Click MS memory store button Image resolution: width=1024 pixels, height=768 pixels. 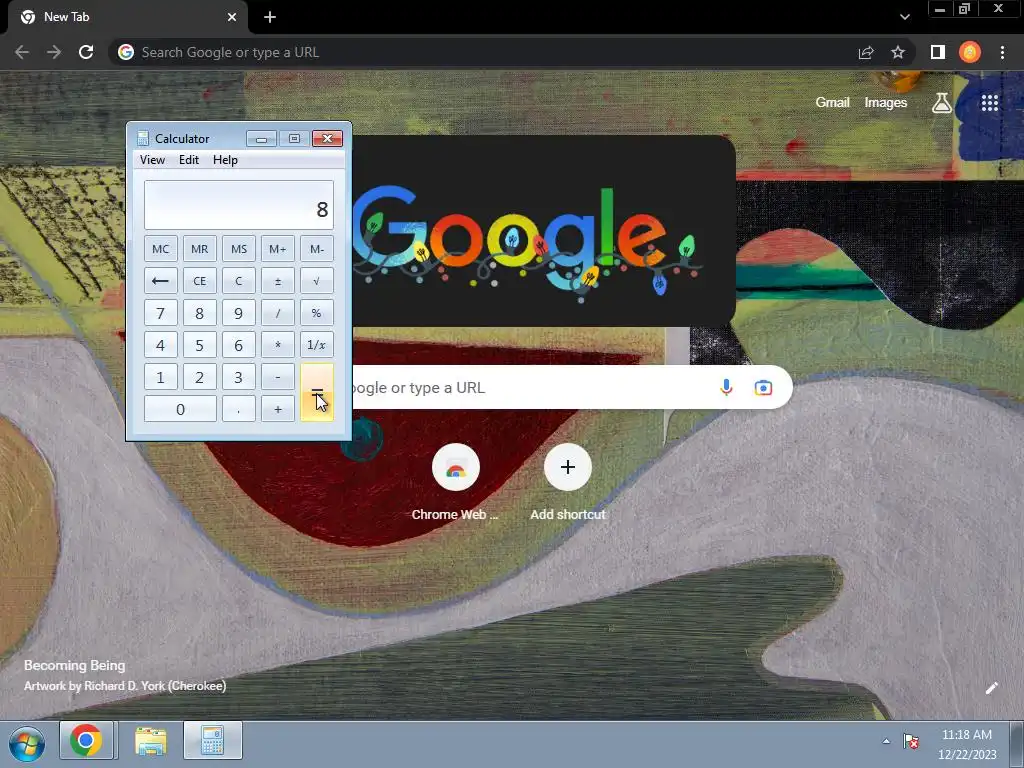[x=238, y=249]
